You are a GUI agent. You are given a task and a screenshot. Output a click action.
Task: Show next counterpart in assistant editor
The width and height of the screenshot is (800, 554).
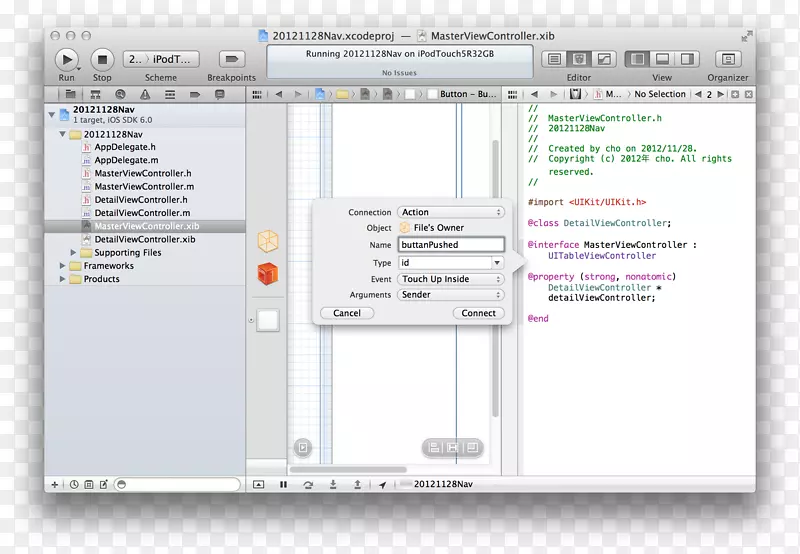720,94
